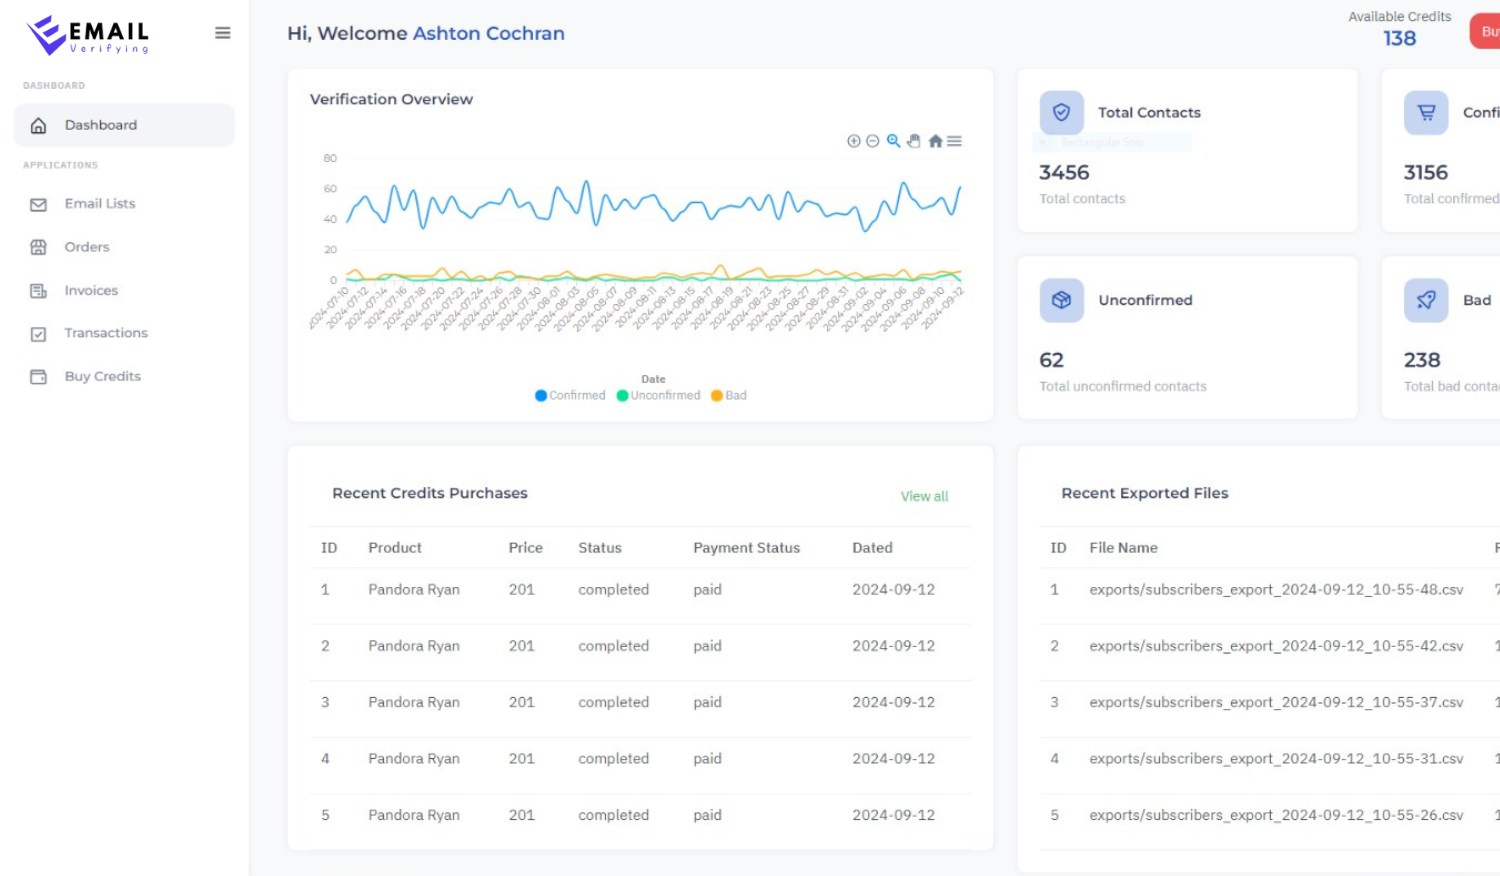Click the Product column header

point(395,548)
